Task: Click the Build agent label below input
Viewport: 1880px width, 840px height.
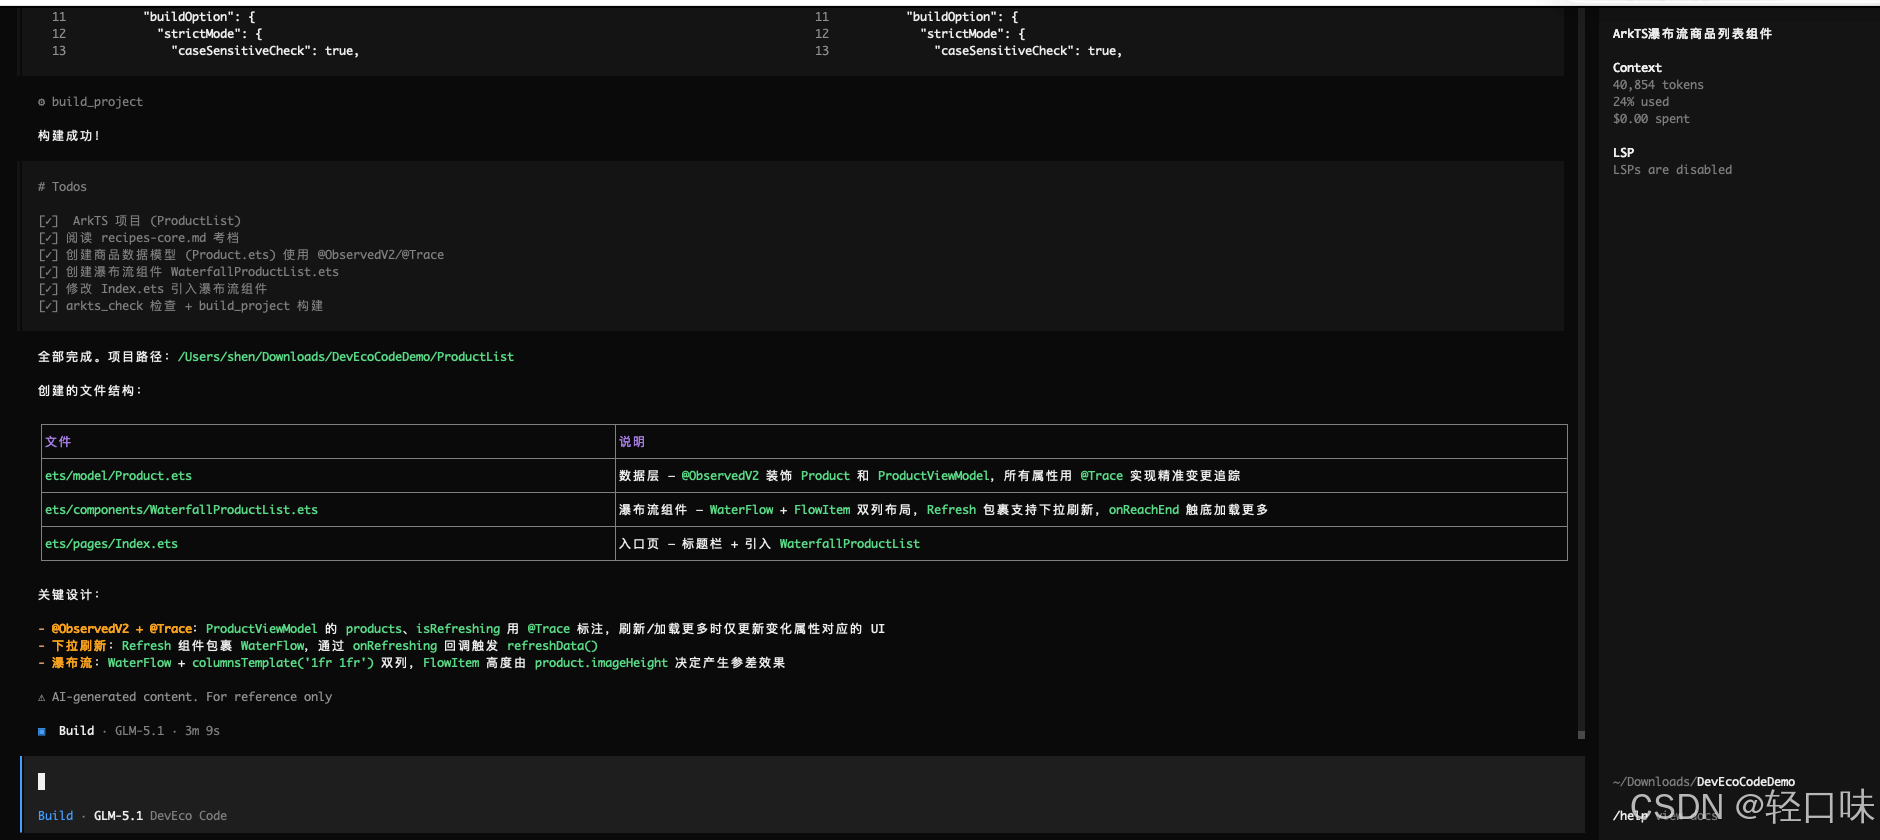Action: tap(56, 816)
